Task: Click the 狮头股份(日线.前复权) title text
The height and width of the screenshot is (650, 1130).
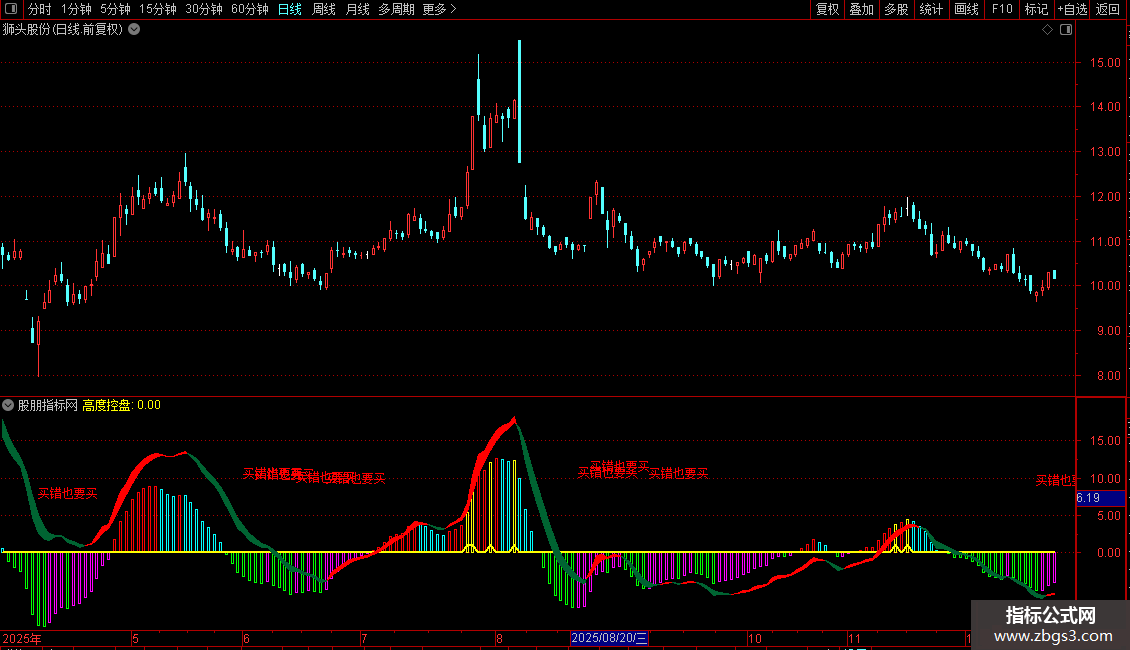Action: [63, 30]
